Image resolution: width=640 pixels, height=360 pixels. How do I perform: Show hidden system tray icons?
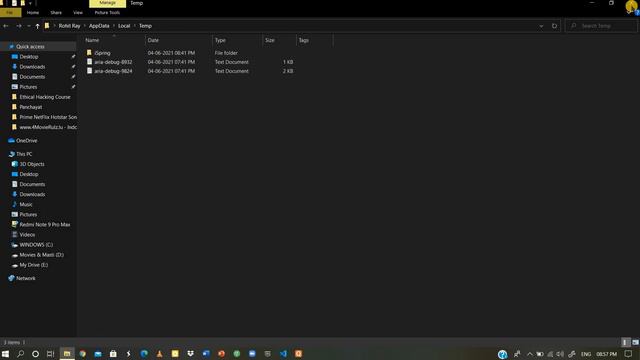529,354
